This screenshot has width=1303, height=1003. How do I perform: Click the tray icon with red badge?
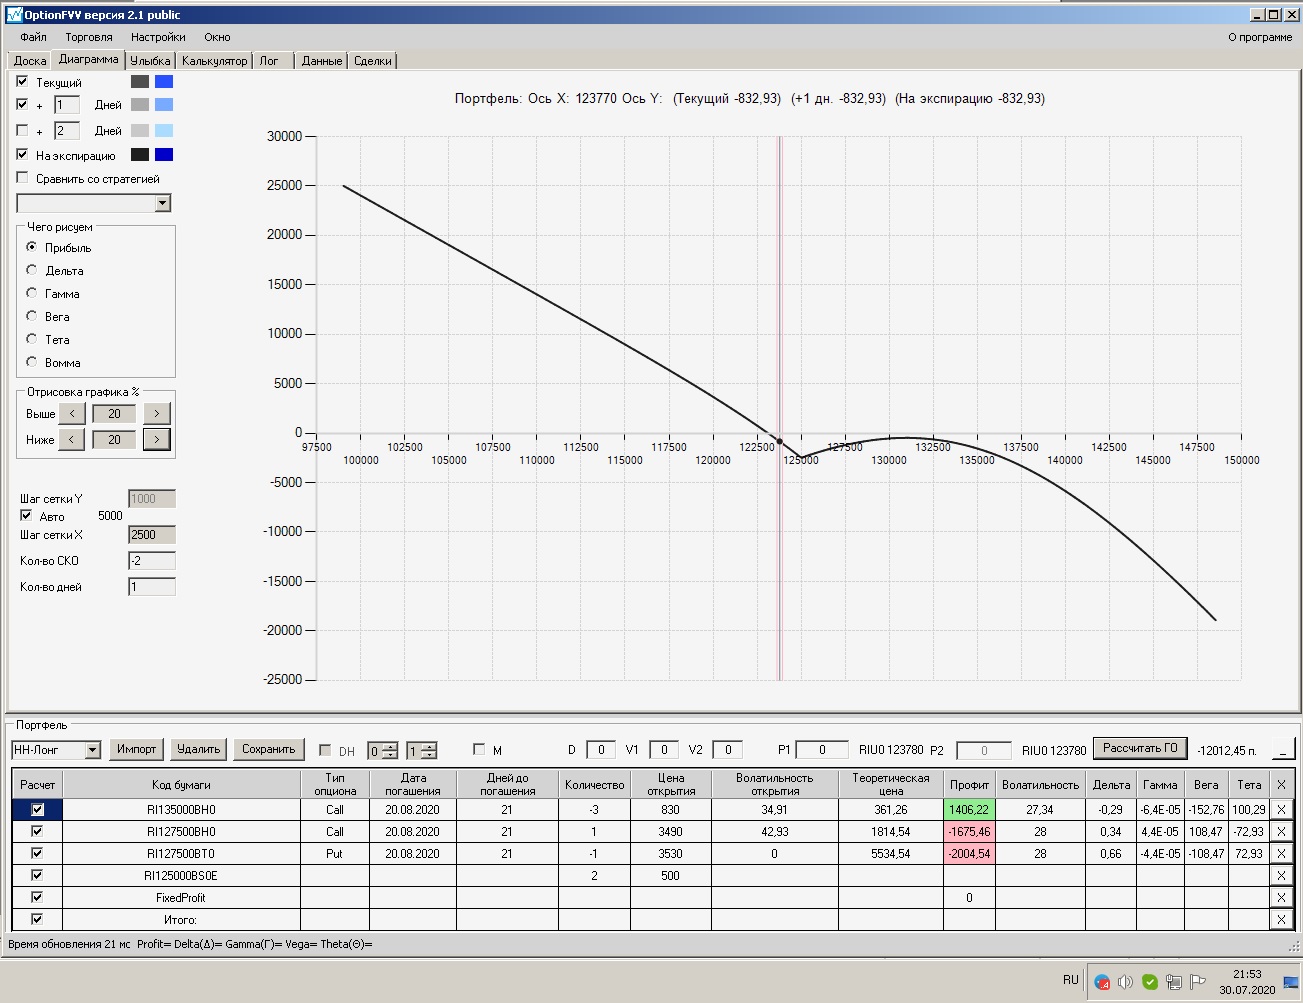[x=1102, y=981]
